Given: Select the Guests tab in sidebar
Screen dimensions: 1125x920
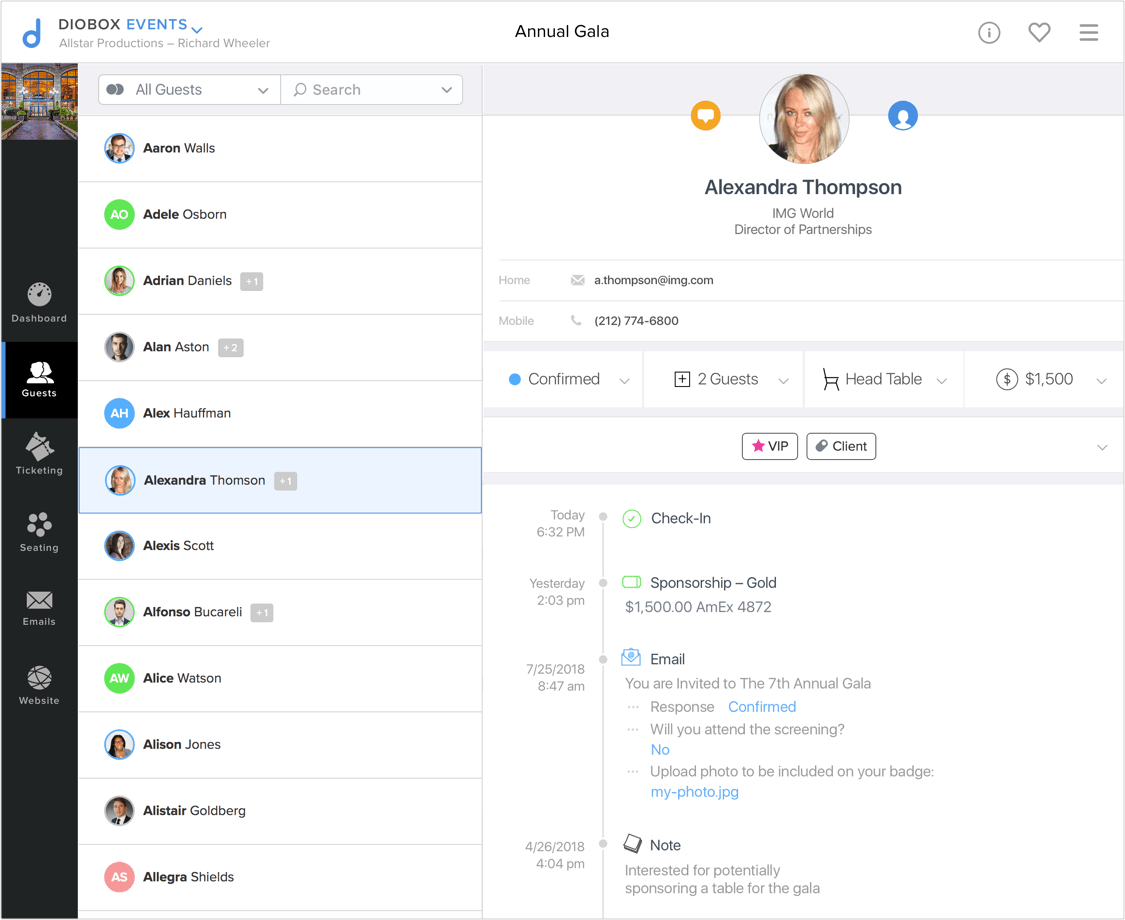Looking at the screenshot, I should (39, 380).
